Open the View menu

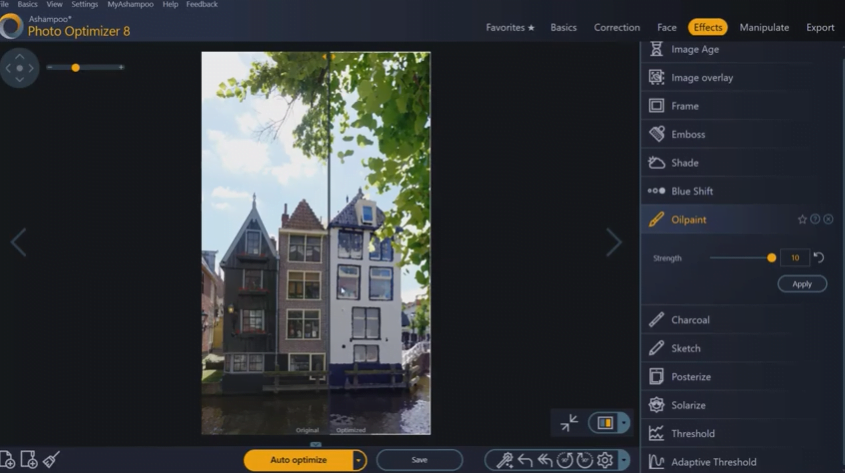click(x=54, y=4)
